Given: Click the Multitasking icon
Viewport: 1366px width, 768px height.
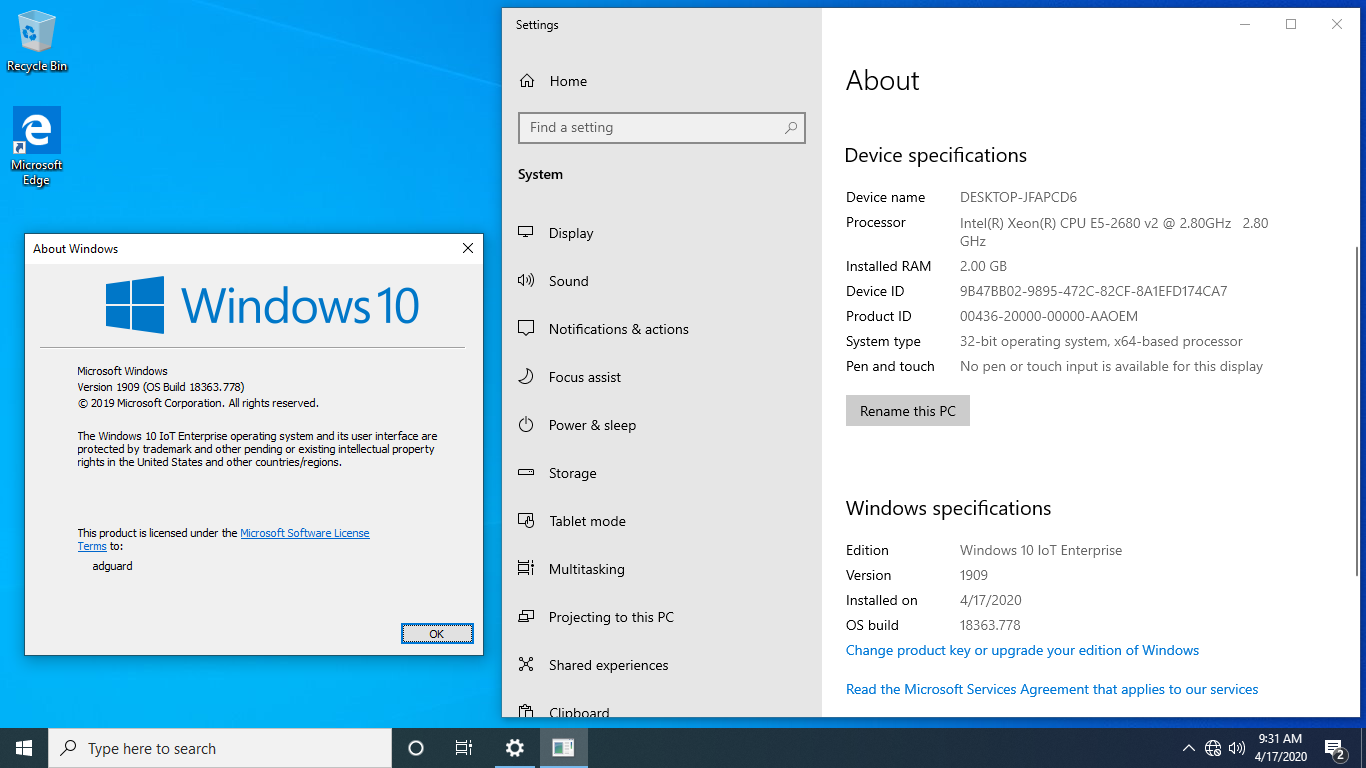Looking at the screenshot, I should click(x=526, y=569).
